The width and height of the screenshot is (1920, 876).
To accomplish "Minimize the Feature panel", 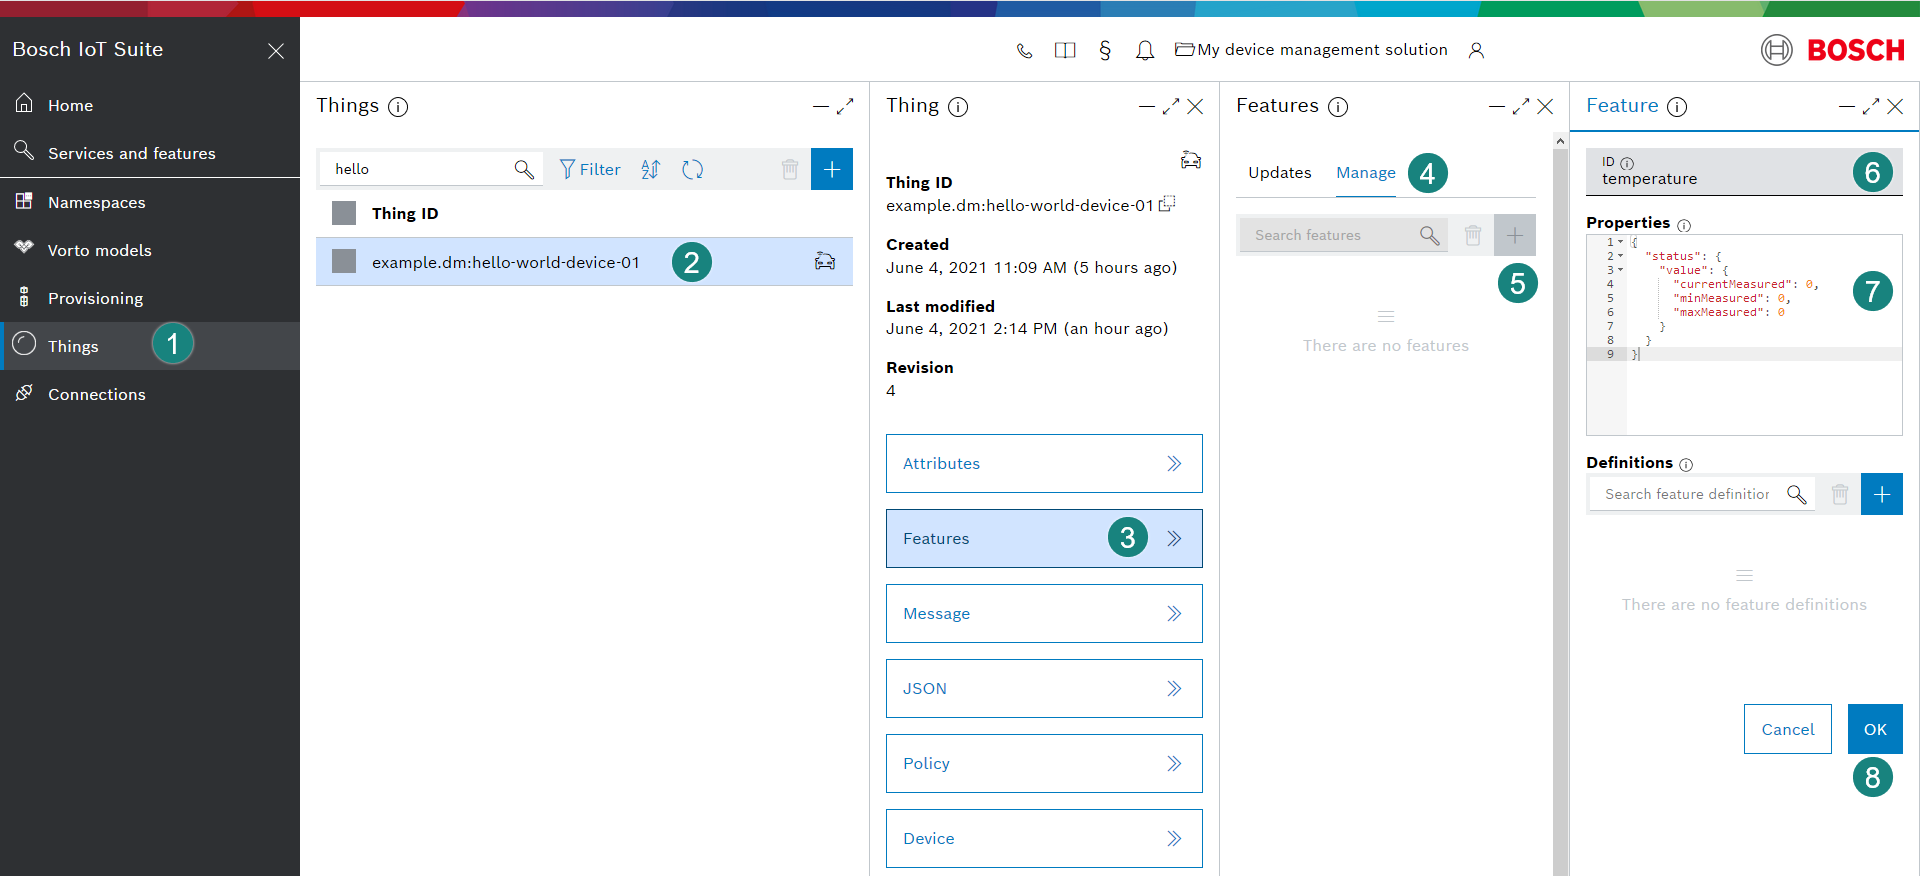I will pos(1847,107).
